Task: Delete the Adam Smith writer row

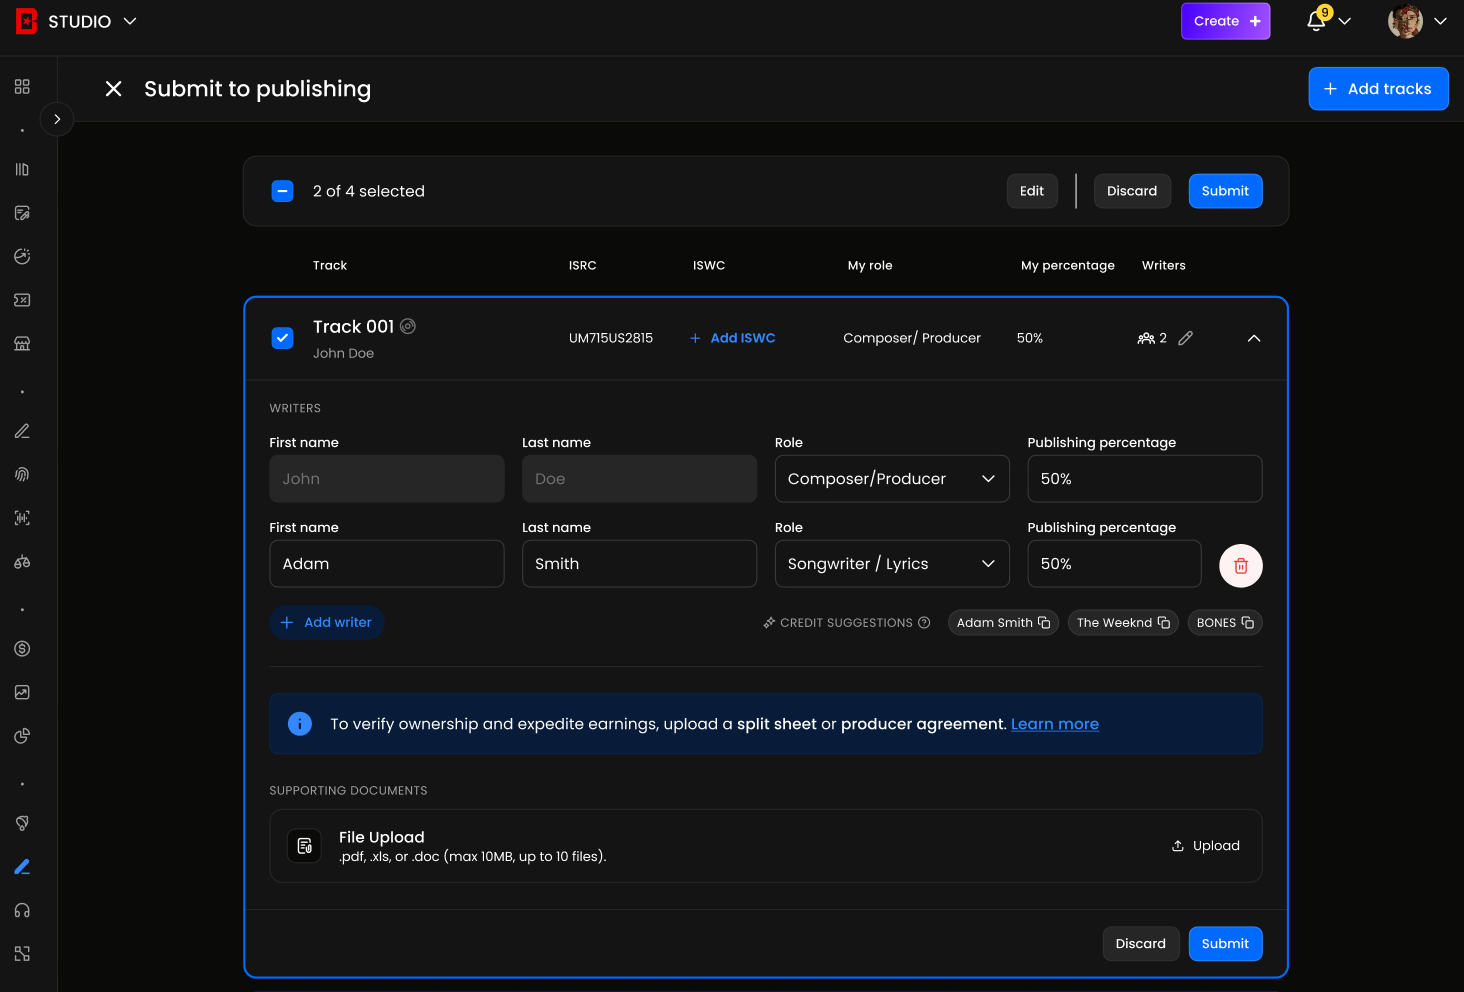Action: click(x=1240, y=566)
